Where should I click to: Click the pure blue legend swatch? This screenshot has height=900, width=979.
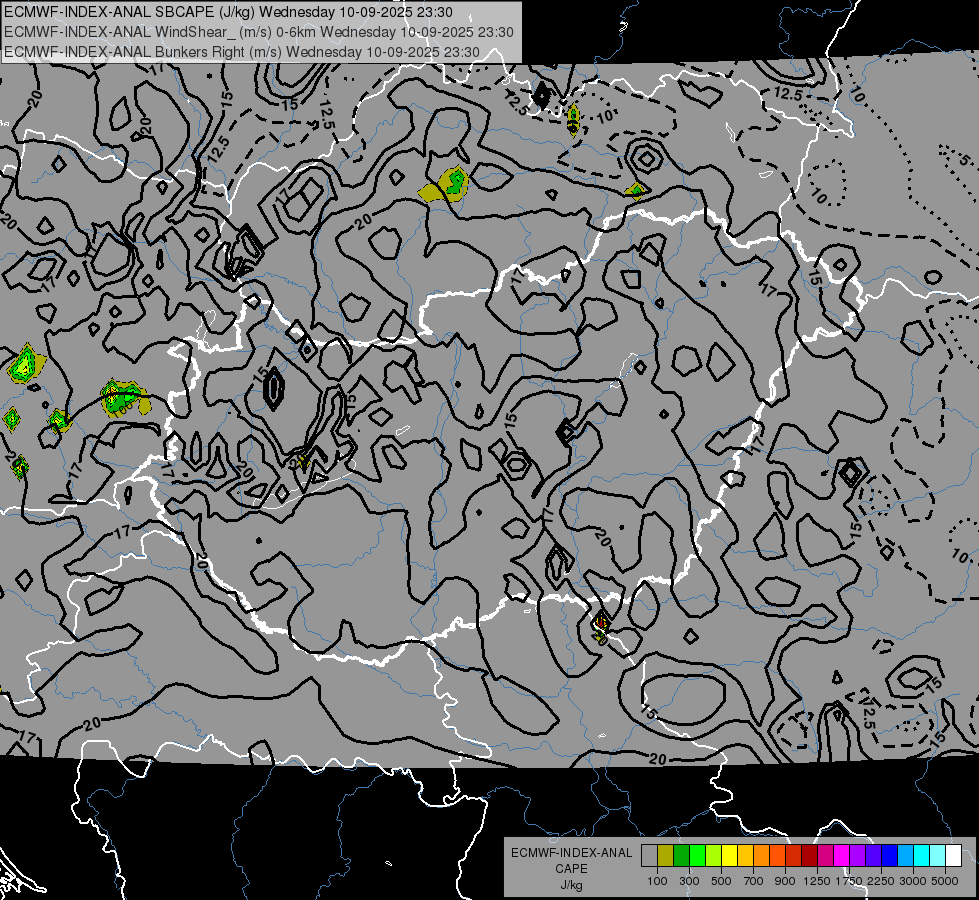pos(889,856)
